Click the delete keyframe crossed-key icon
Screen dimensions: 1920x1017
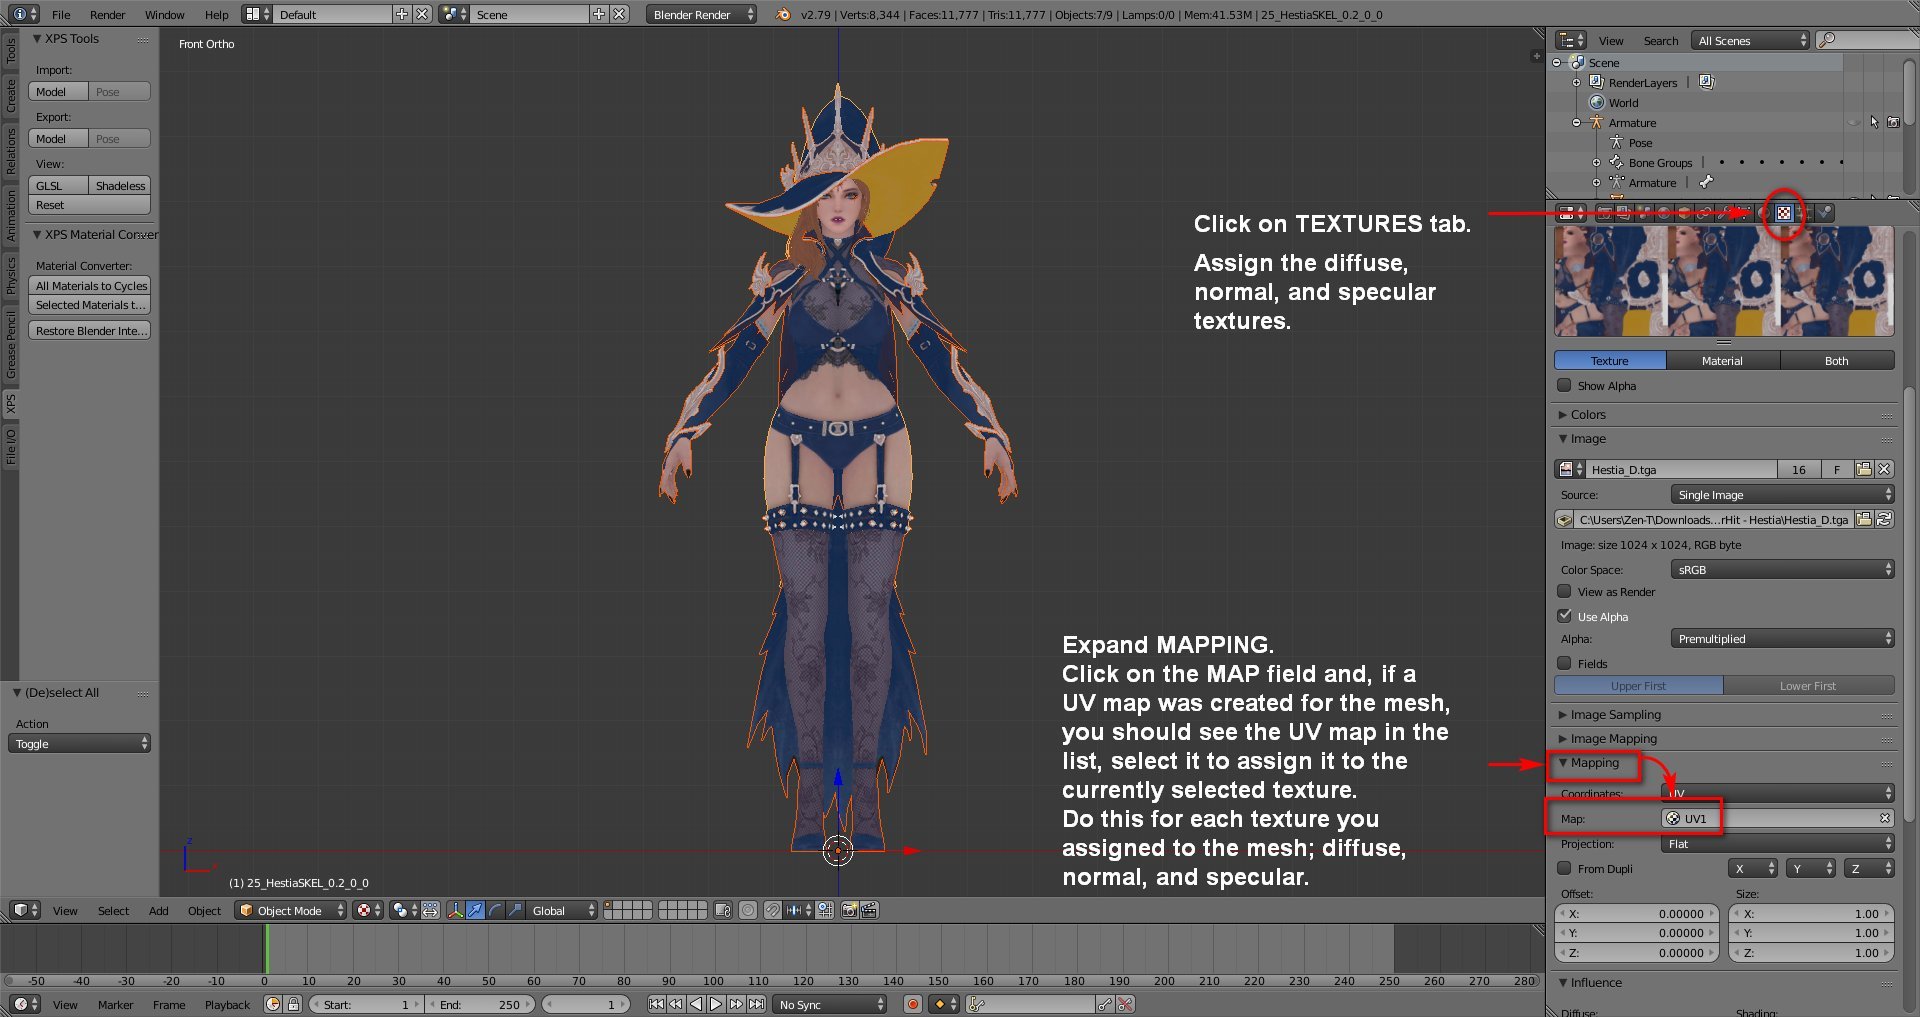point(1125,1004)
